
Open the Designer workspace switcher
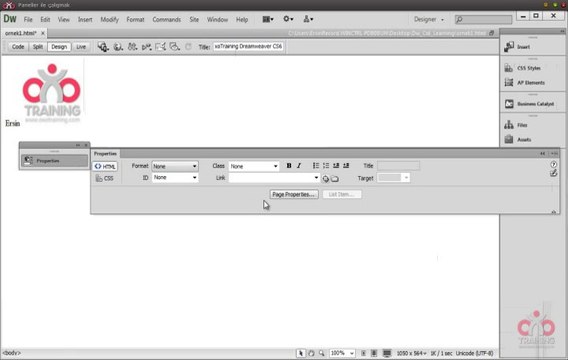point(429,19)
